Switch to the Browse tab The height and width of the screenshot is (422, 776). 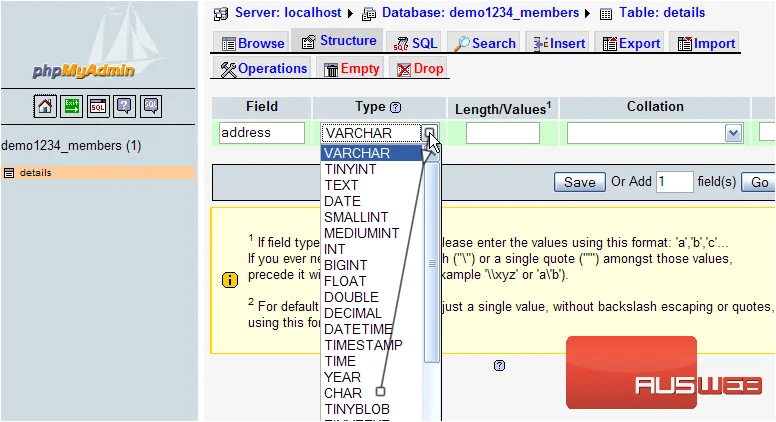pyautogui.click(x=253, y=44)
